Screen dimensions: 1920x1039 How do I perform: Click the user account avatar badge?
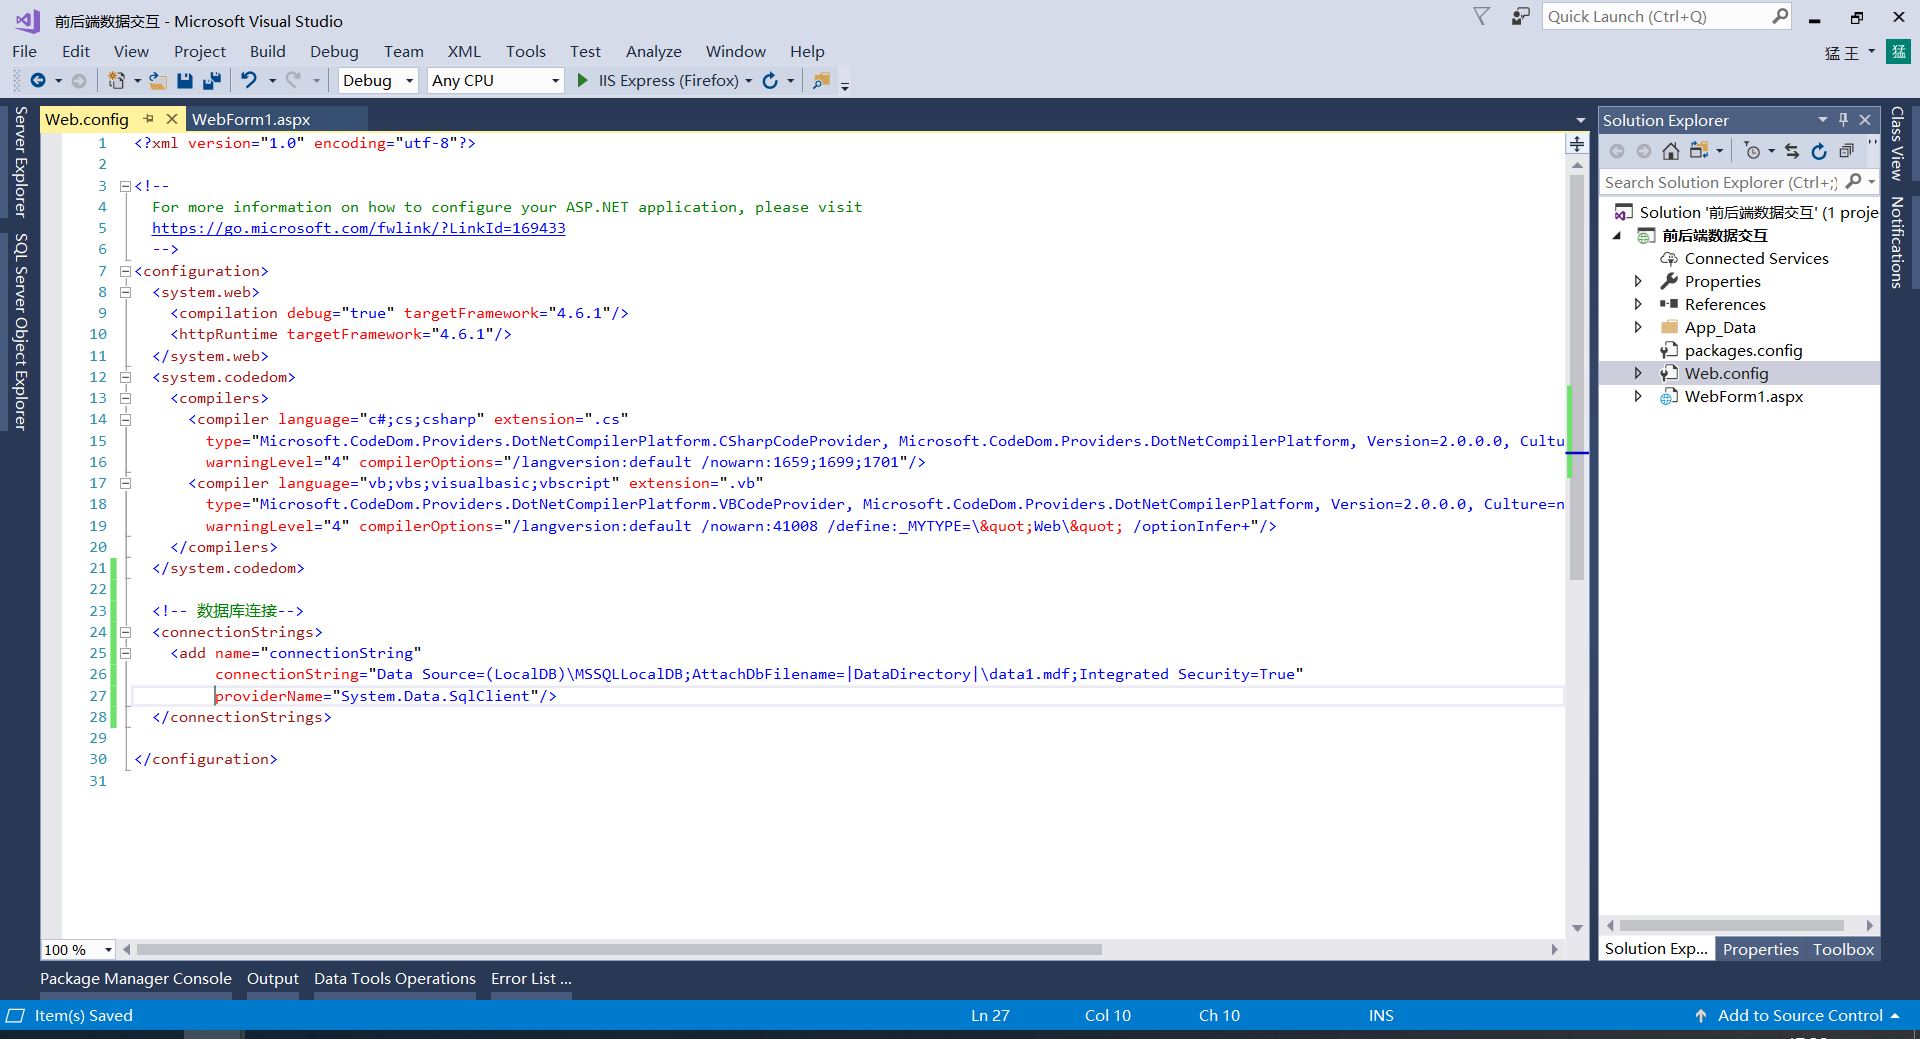click(x=1898, y=52)
